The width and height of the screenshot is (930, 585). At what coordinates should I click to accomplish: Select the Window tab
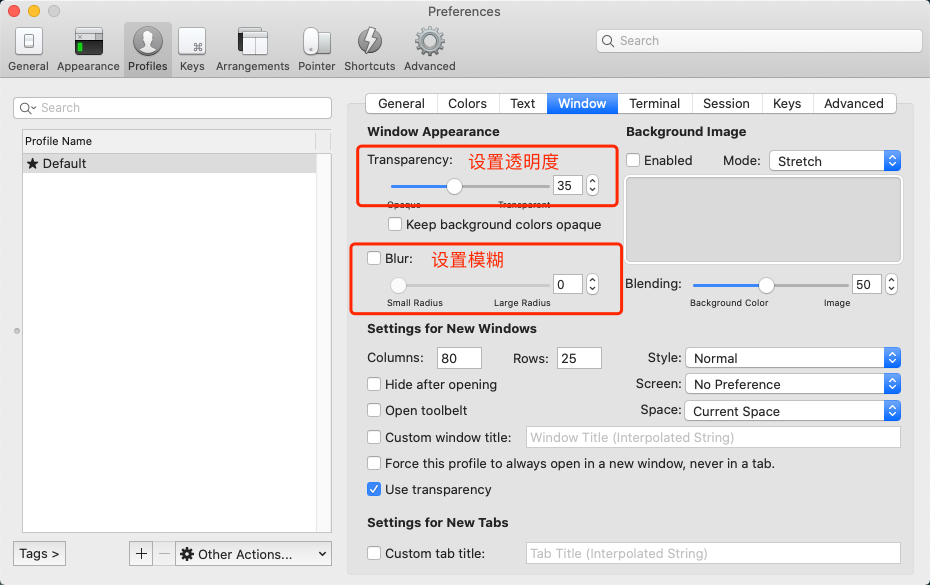pos(582,103)
